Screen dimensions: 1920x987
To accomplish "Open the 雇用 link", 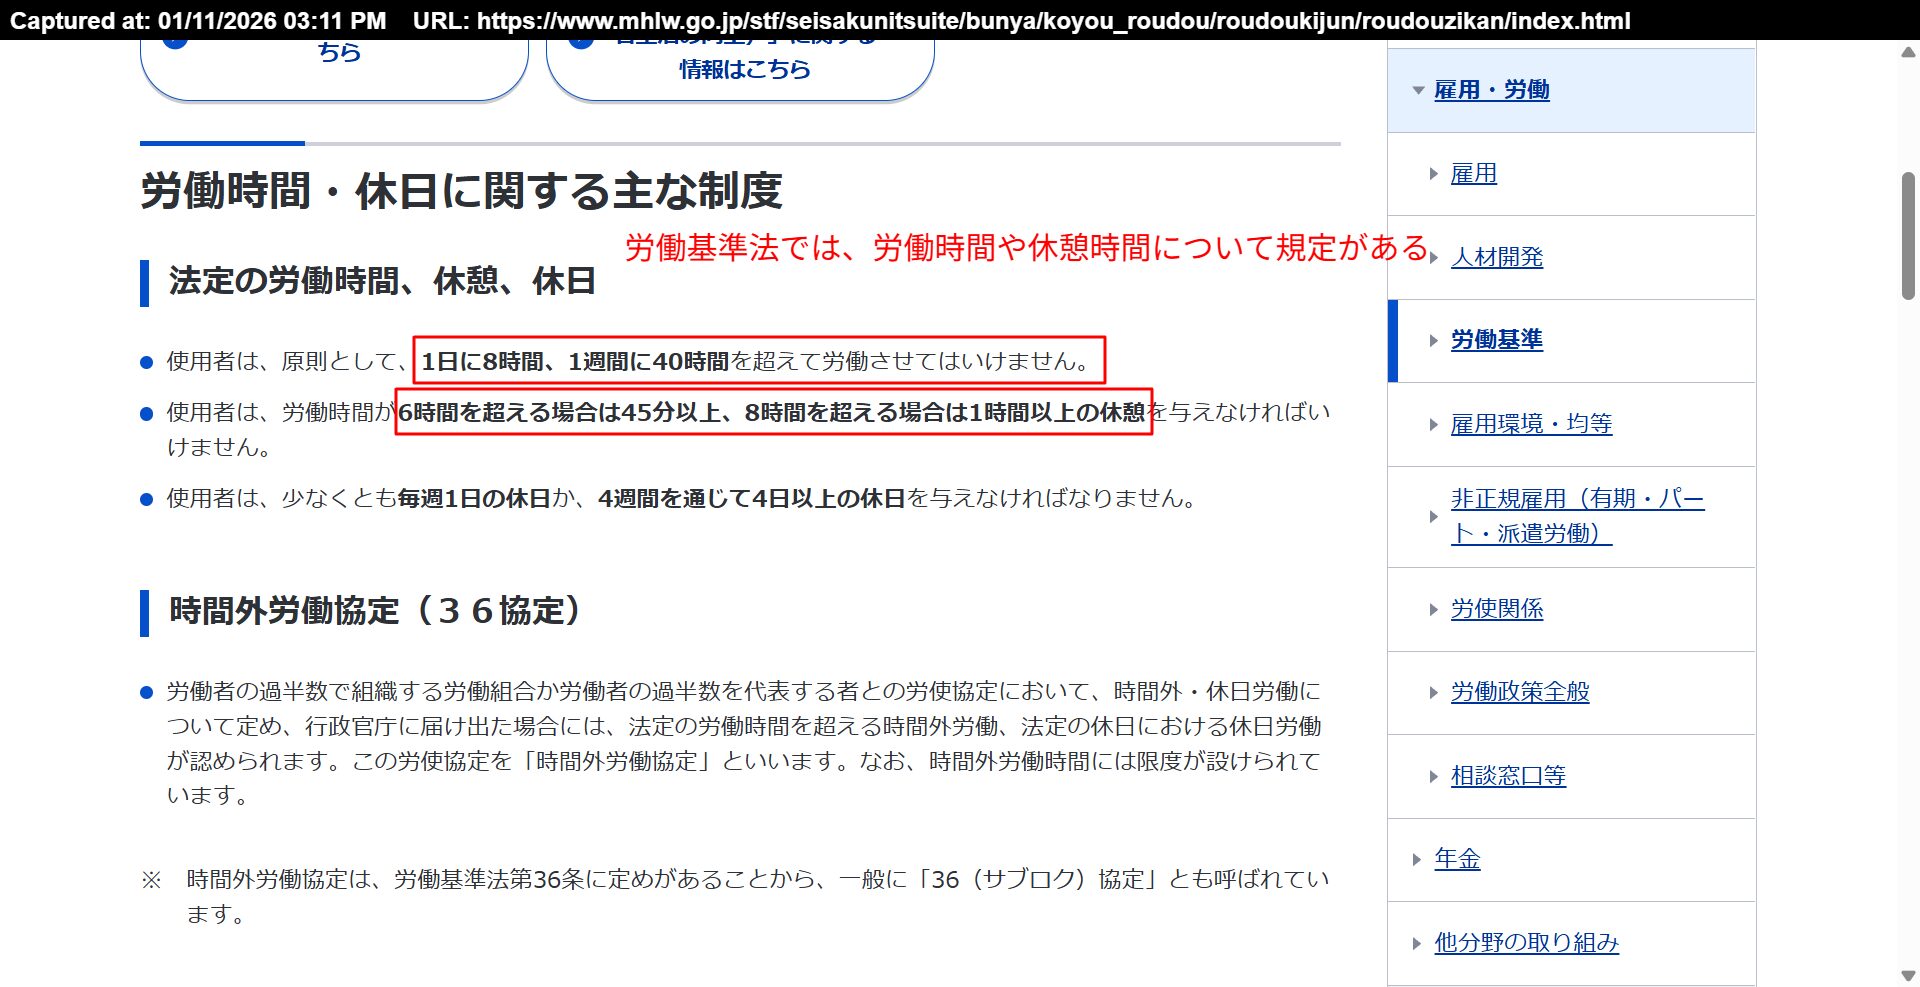I will tap(1474, 174).
